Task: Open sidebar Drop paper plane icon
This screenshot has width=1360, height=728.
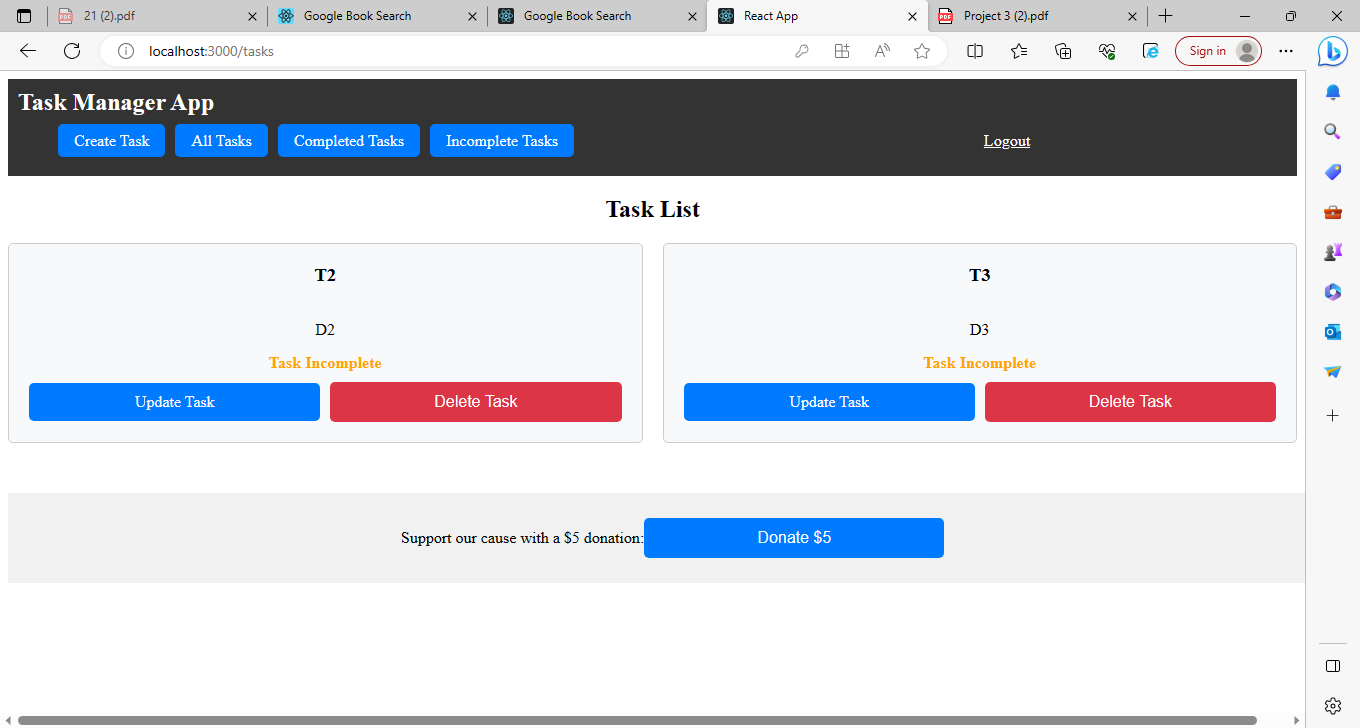Action: click(1332, 372)
